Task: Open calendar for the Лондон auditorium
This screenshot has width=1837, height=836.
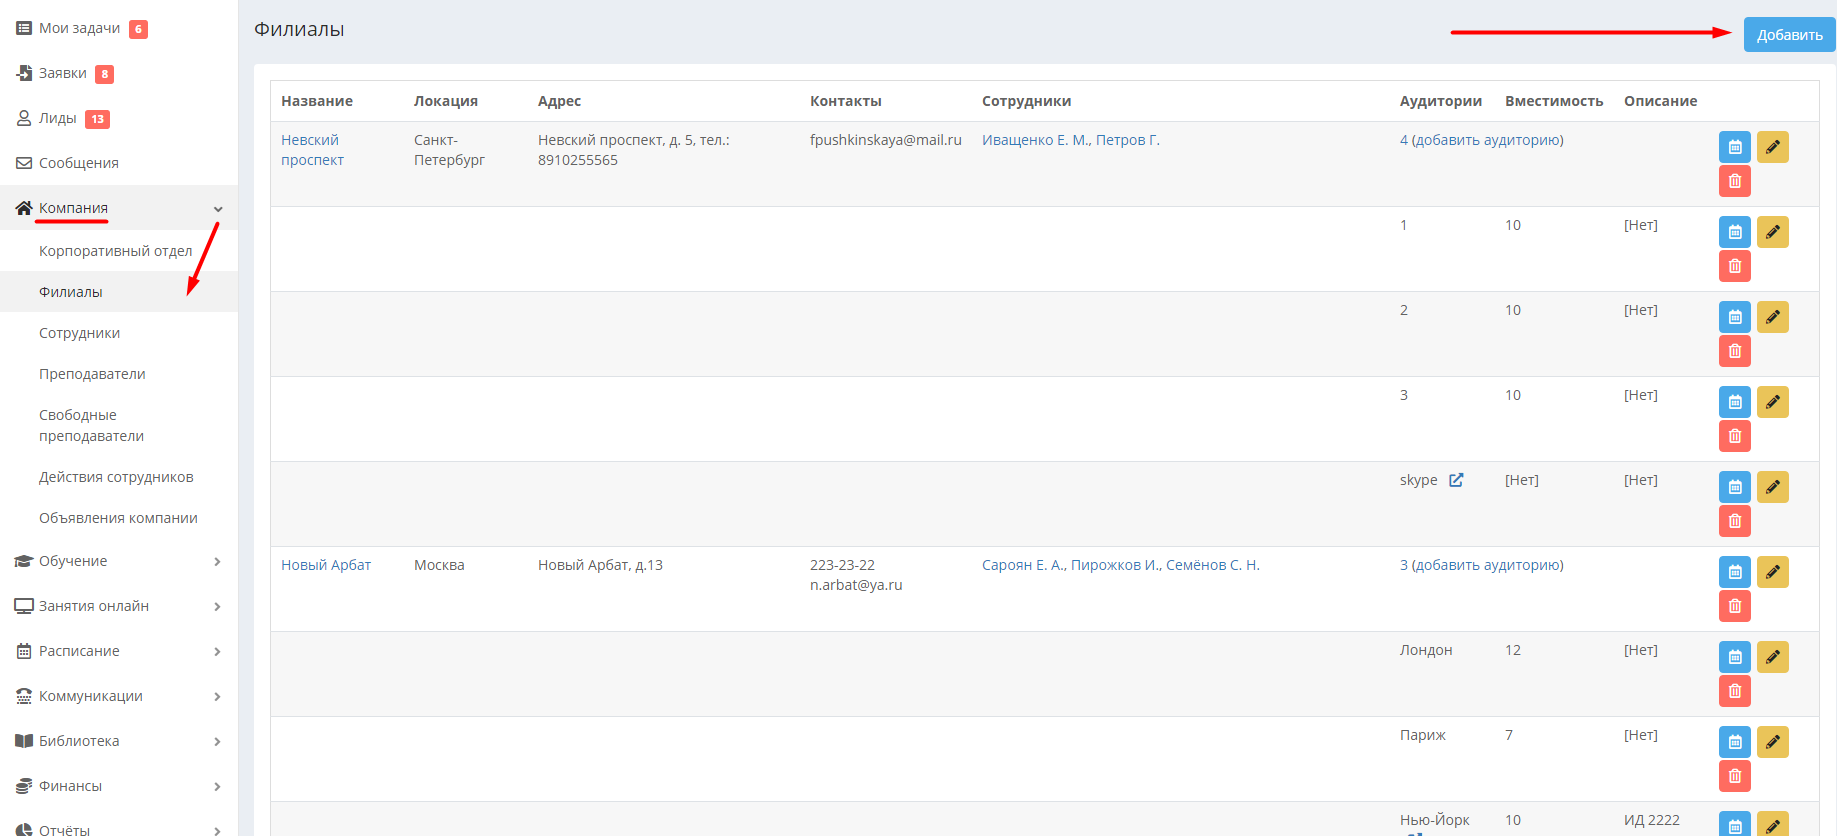Action: click(x=1735, y=657)
